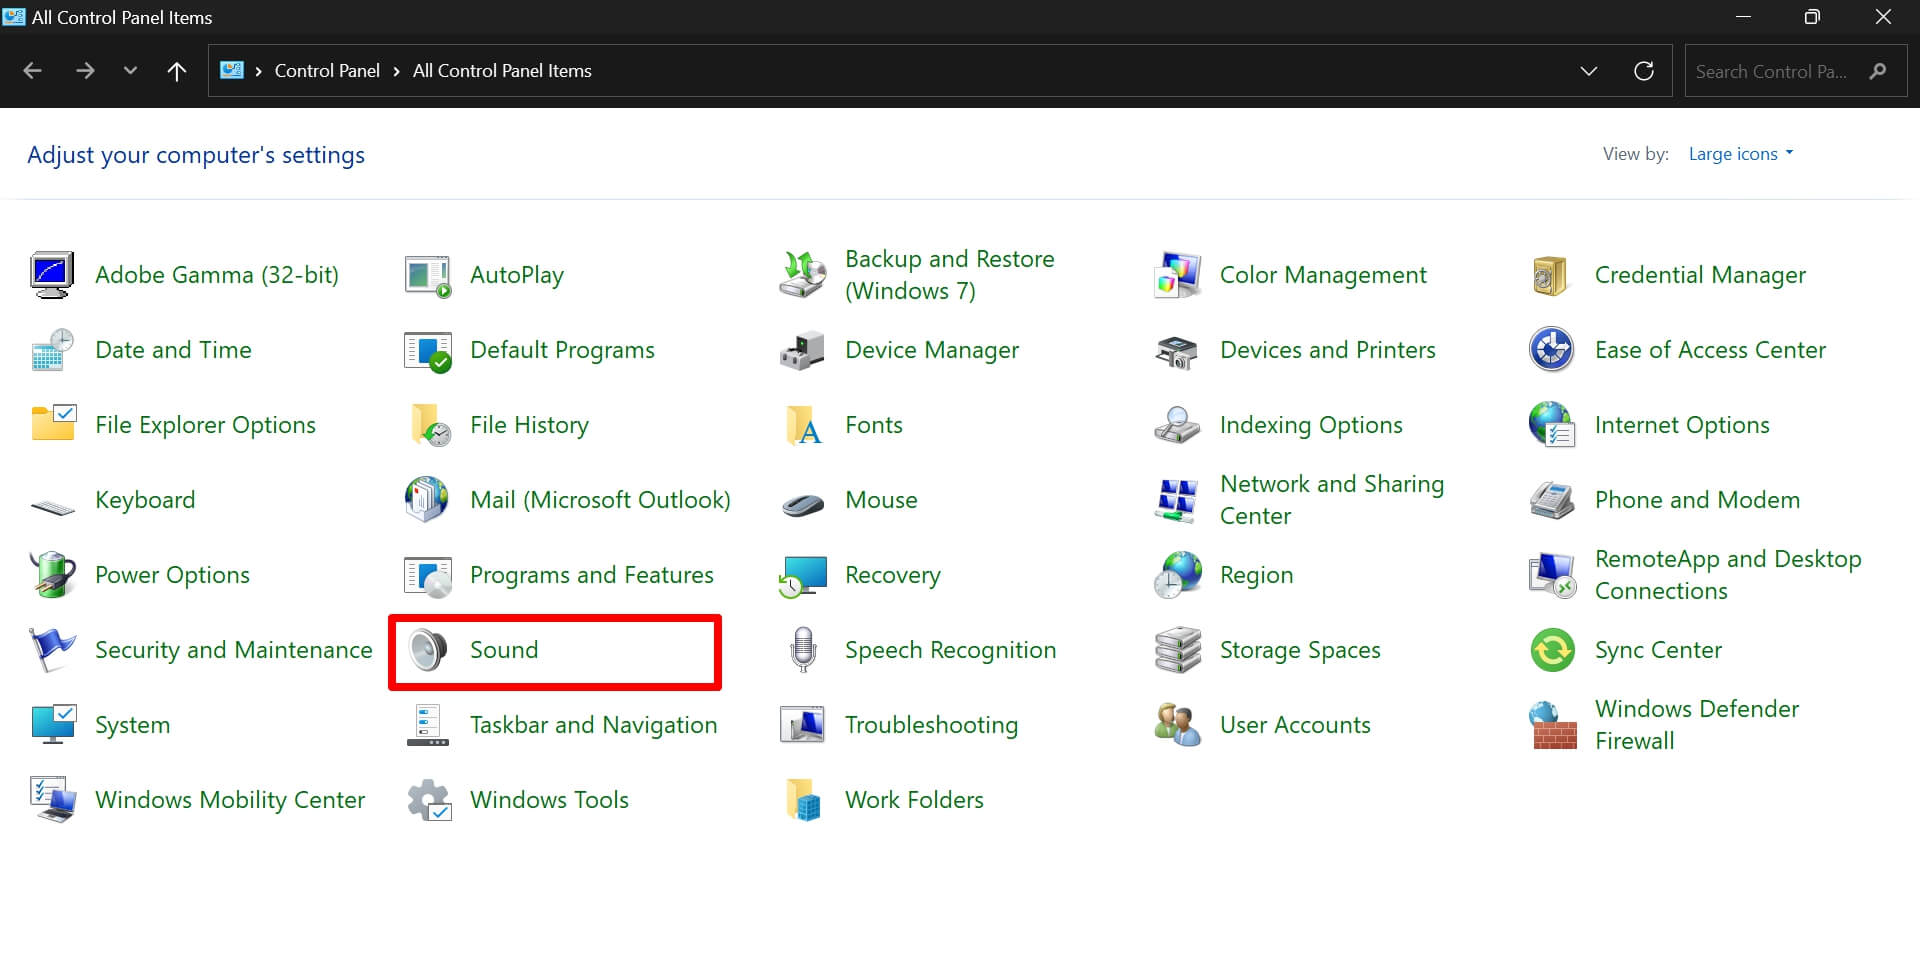Open the Fonts folder icon
This screenshot has width=1920, height=954.
[x=802, y=425]
